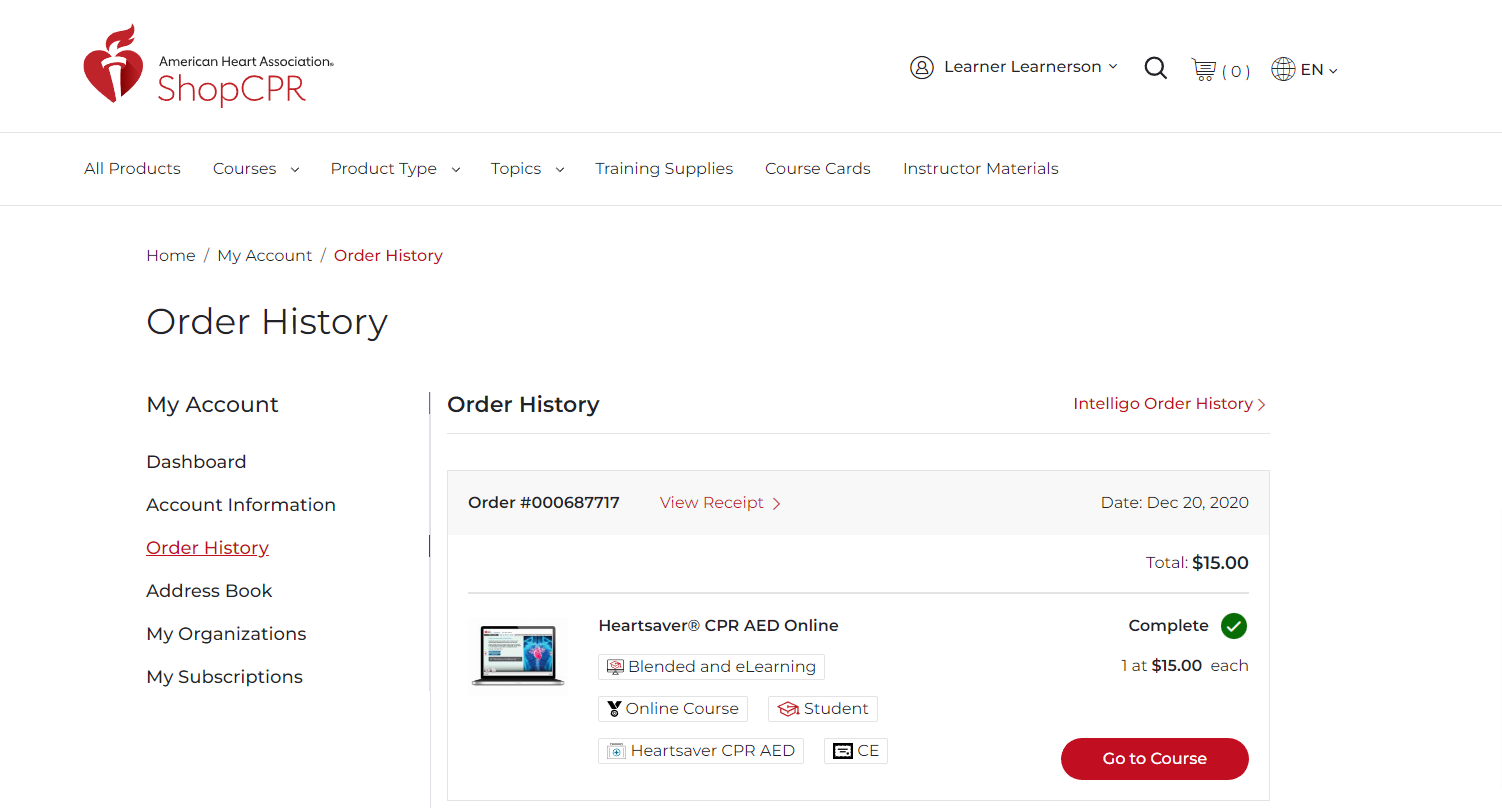
Task: Click the globe language icon
Action: [1283, 69]
